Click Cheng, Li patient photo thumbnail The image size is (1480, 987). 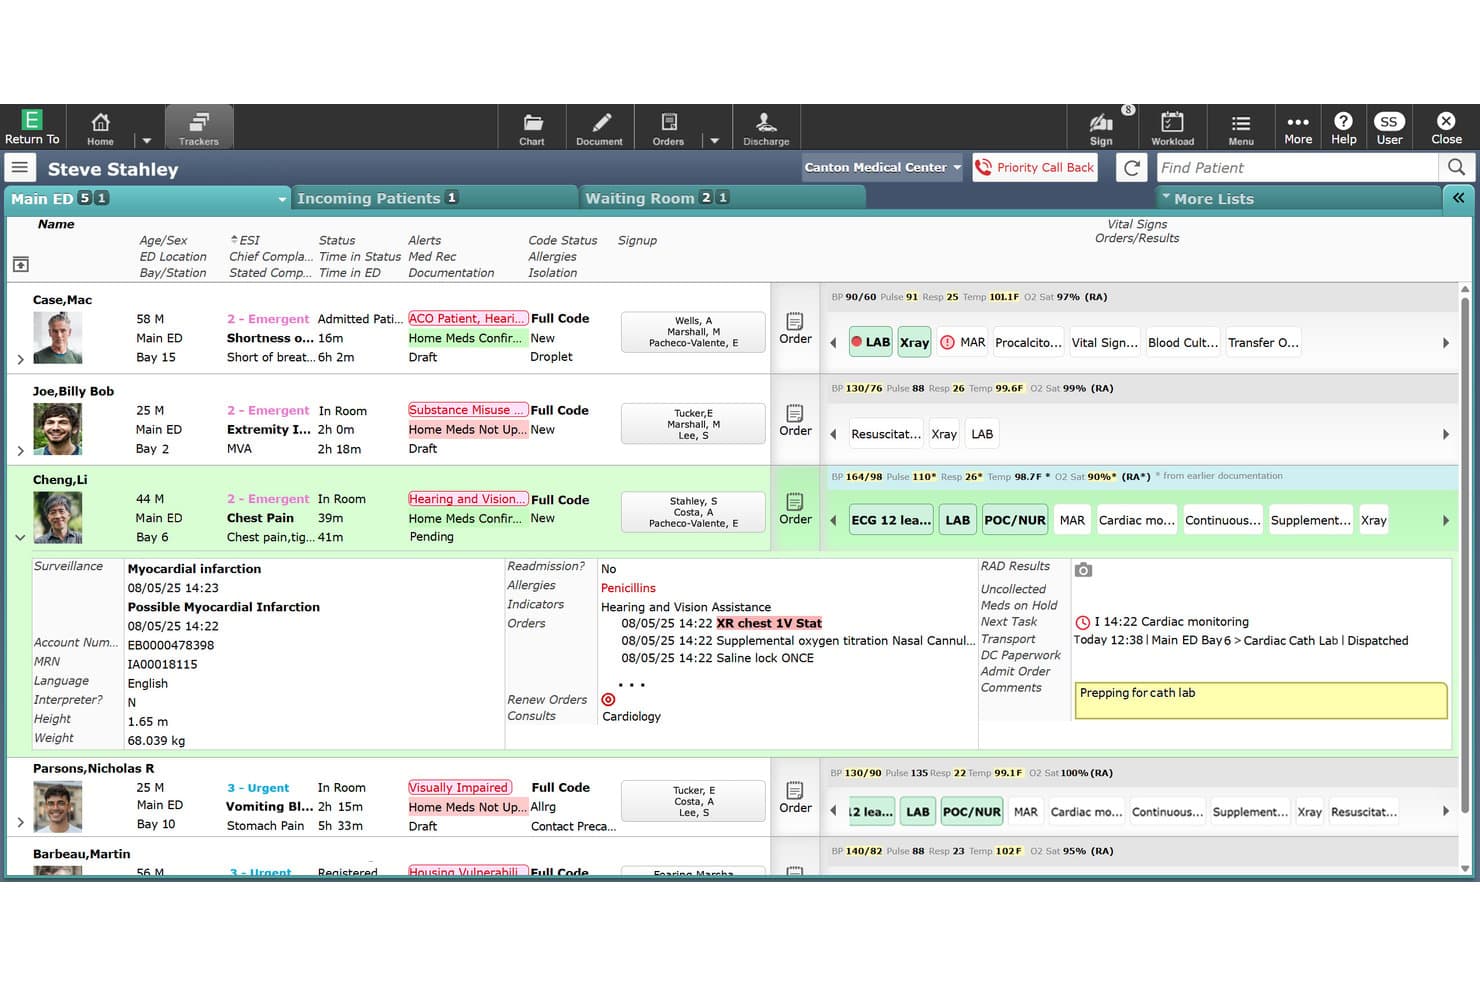[57, 518]
